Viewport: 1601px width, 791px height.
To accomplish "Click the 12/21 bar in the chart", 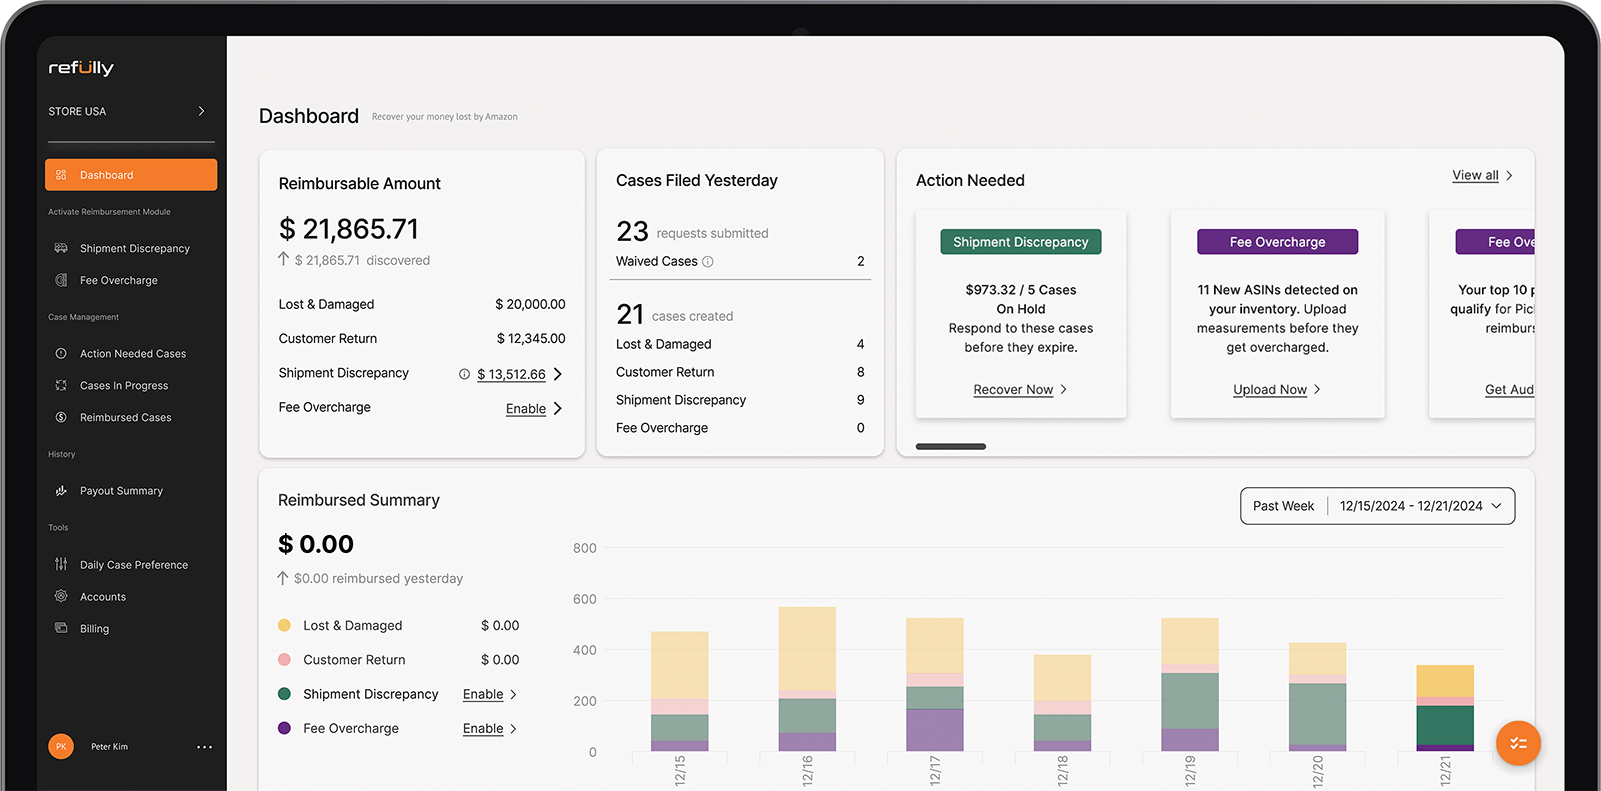I will click(1445, 708).
